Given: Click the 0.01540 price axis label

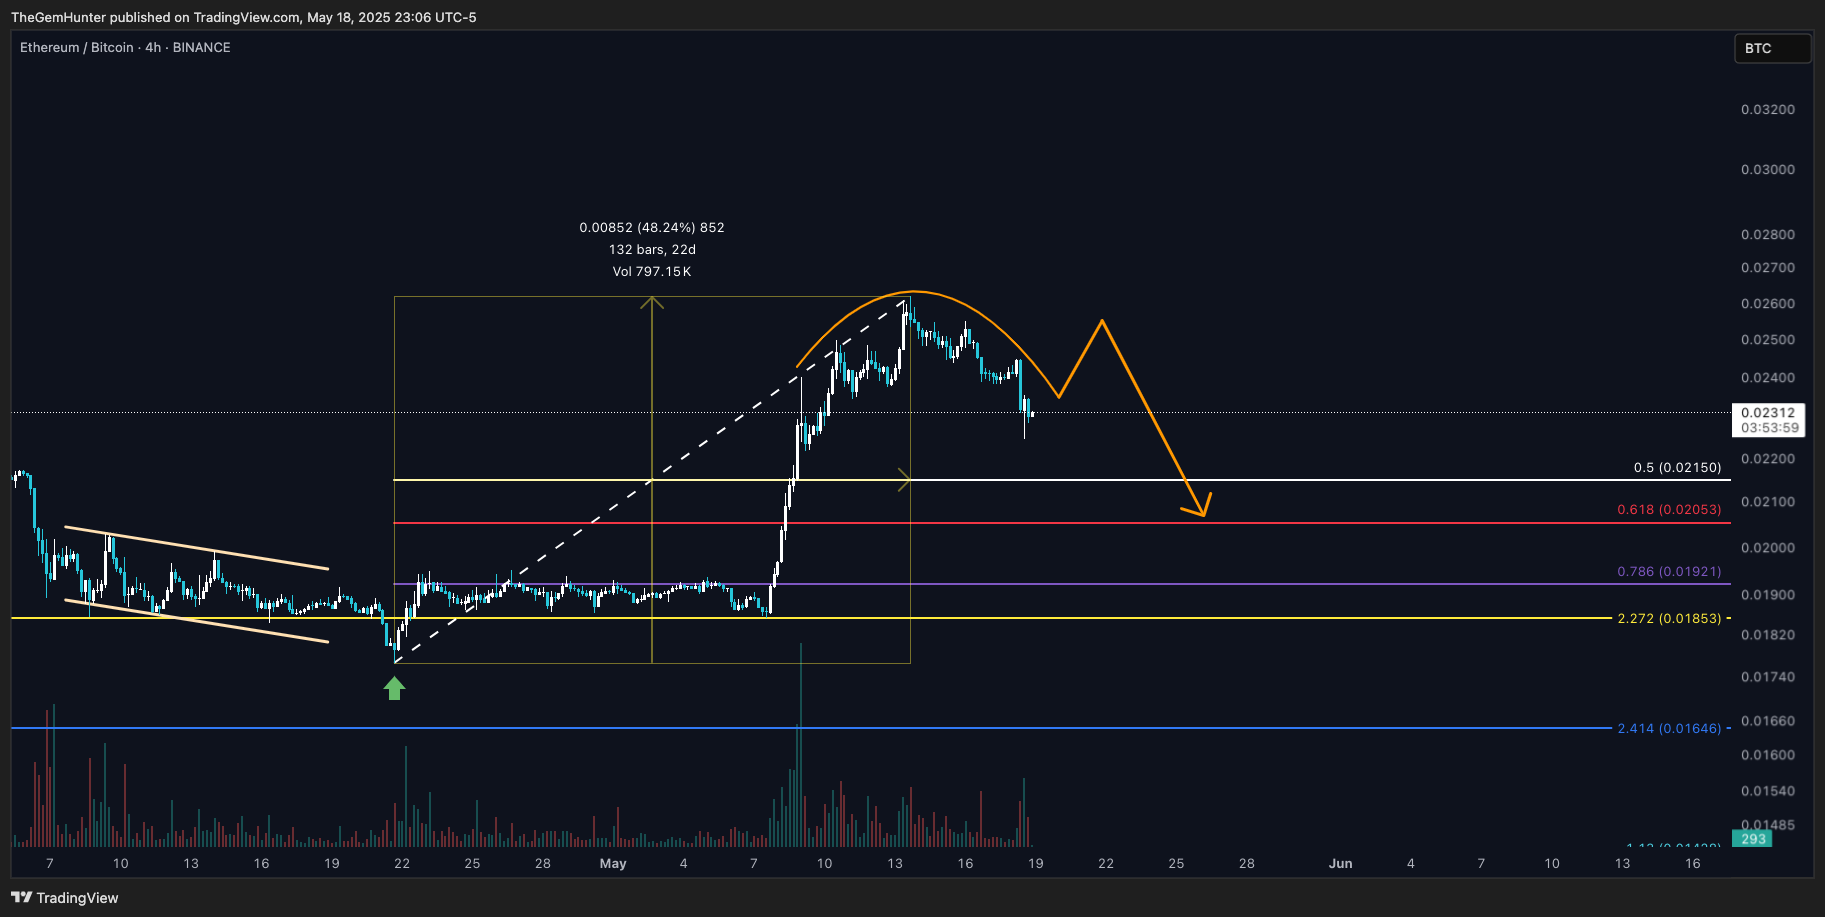Looking at the screenshot, I should pos(1768,790).
